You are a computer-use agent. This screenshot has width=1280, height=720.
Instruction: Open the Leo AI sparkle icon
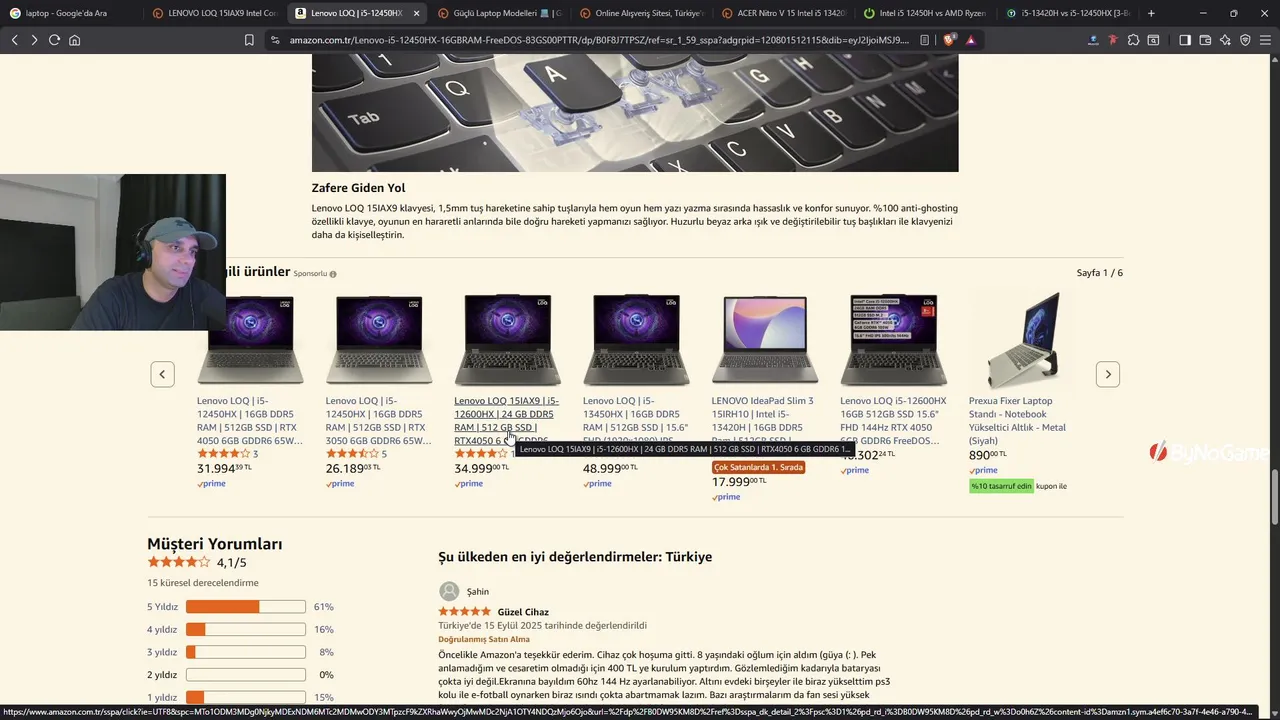1225,40
